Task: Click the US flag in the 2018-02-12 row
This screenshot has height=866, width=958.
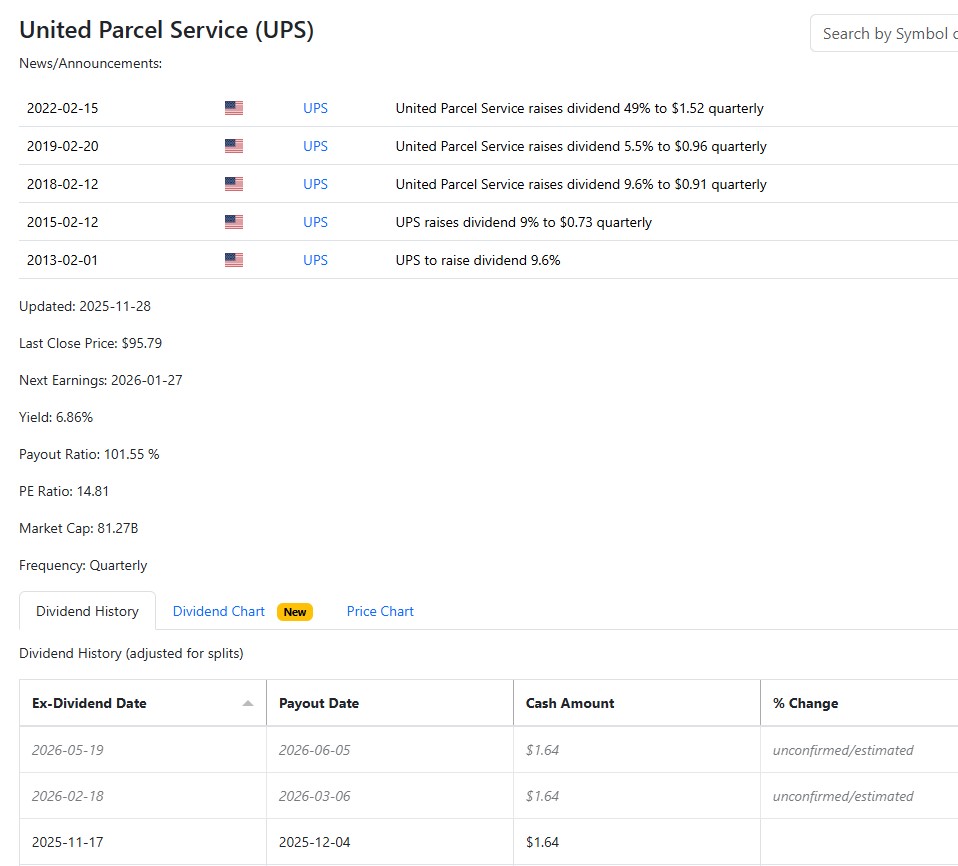Action: pos(234,184)
